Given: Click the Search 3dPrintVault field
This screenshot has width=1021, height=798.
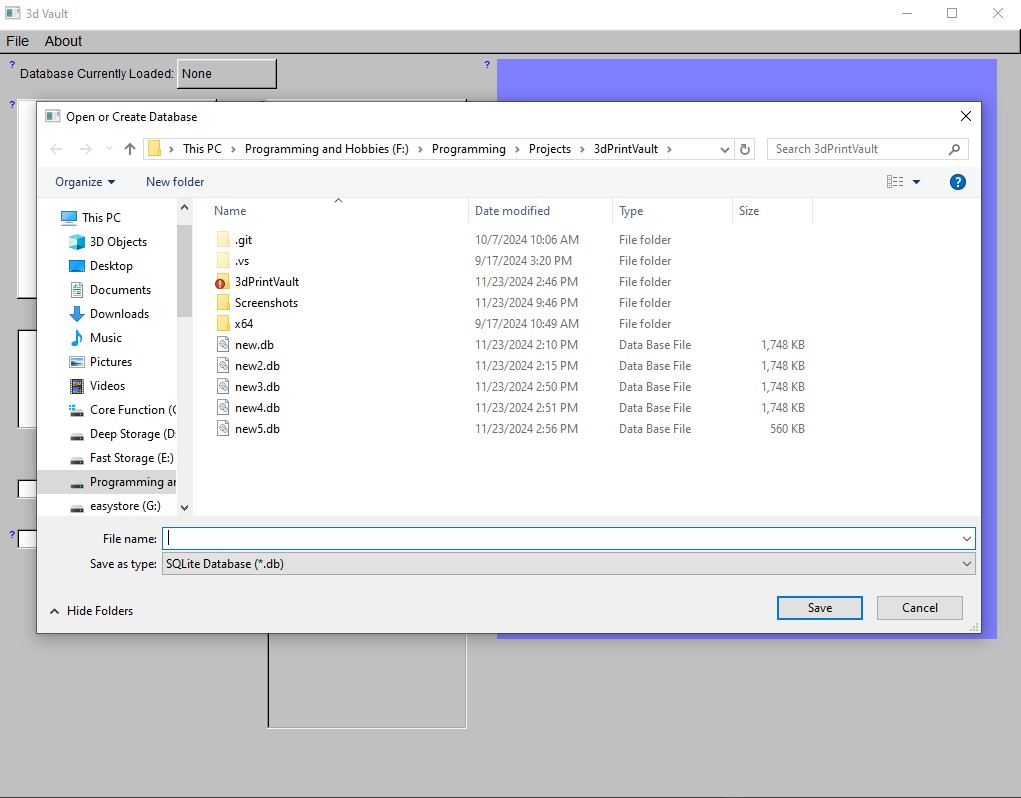Looking at the screenshot, I should click(x=858, y=149).
